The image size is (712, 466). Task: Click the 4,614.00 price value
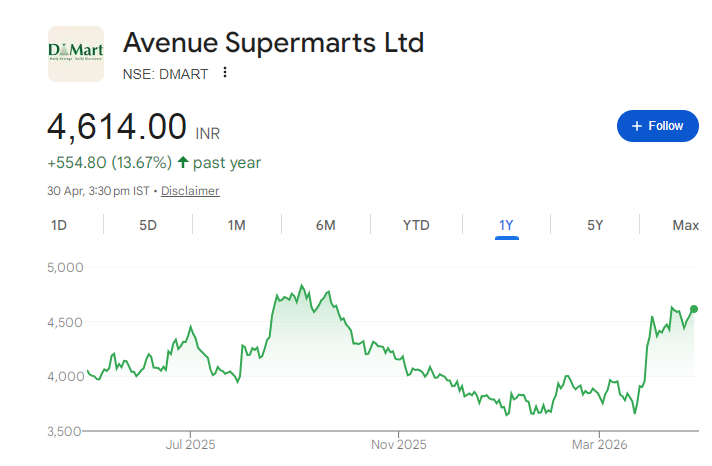tap(117, 126)
